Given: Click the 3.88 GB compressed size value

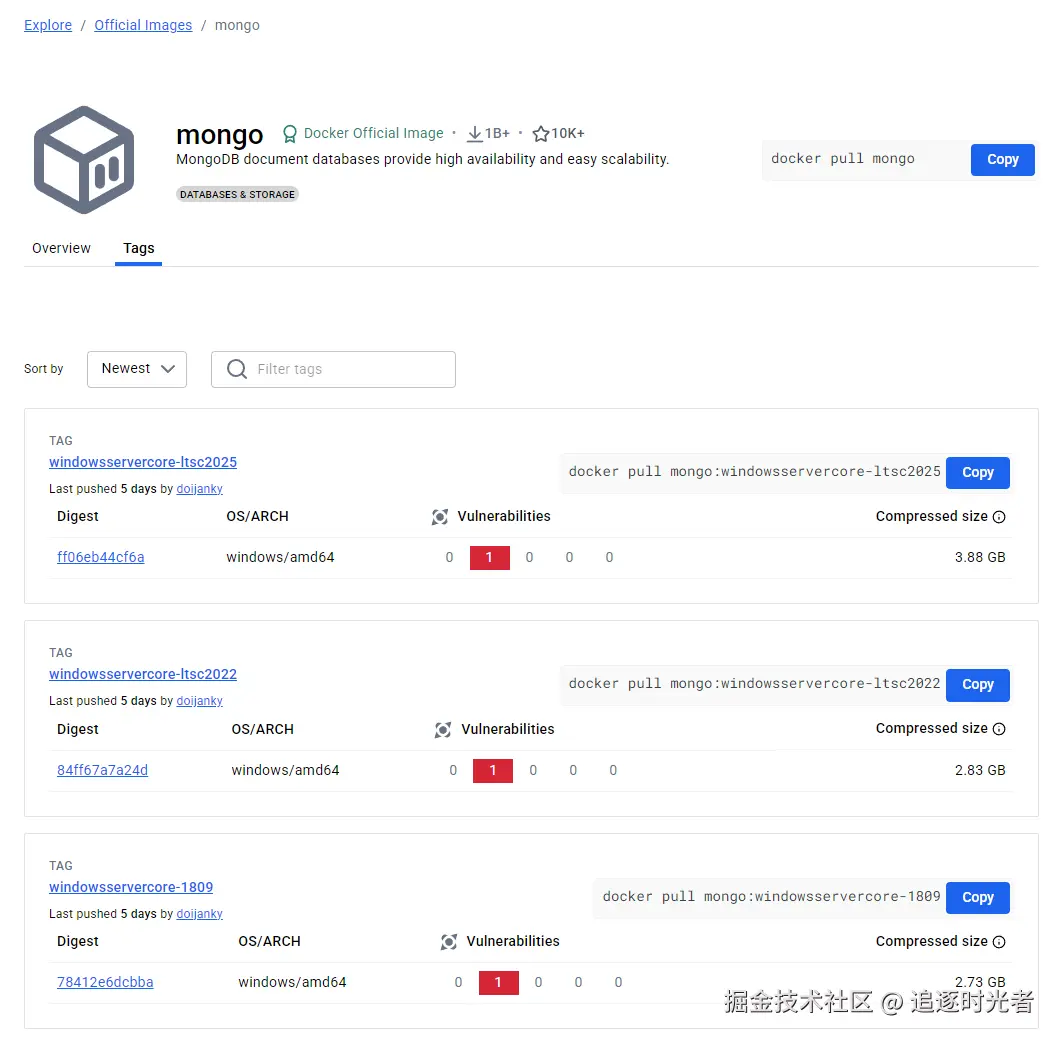Looking at the screenshot, I should click(980, 557).
